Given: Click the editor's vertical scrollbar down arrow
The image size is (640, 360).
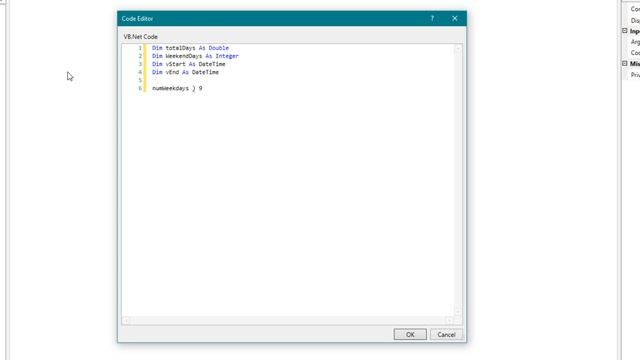Looking at the screenshot, I should (x=458, y=312).
